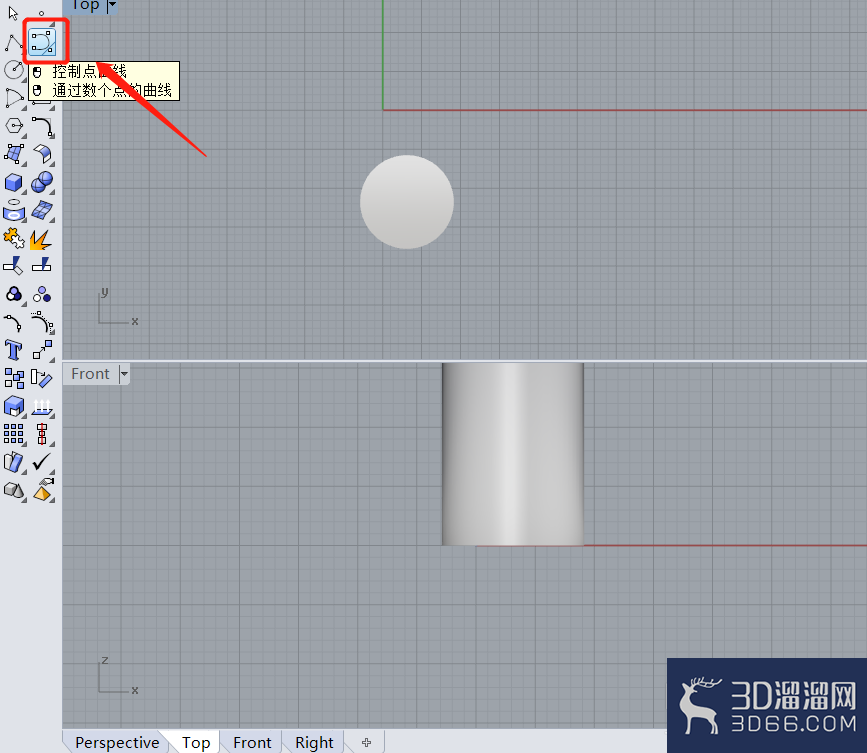Select the circle object in Top view
Viewport: 867px width, 753px height.
[407, 202]
